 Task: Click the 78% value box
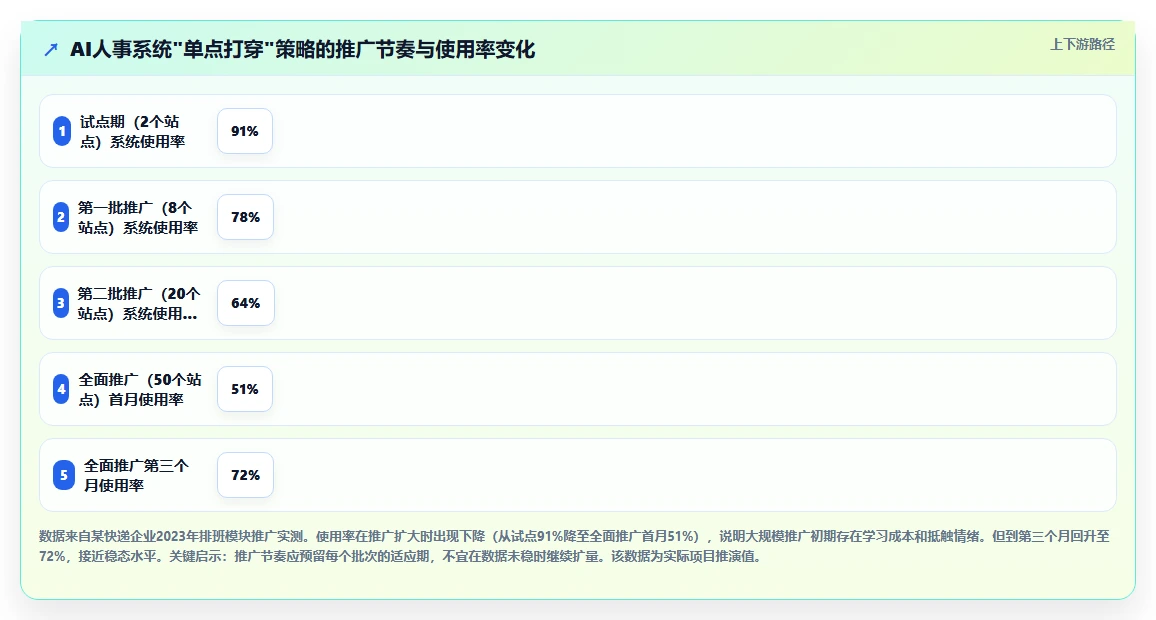tap(246, 217)
